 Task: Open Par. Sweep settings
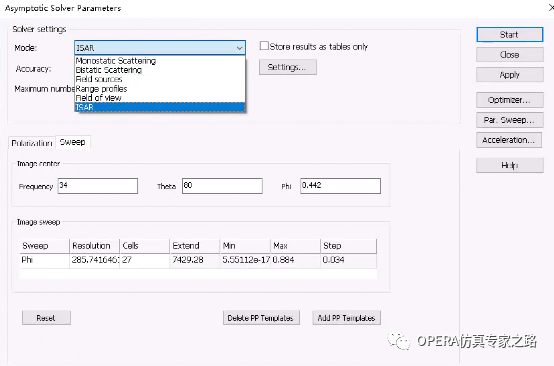509,120
